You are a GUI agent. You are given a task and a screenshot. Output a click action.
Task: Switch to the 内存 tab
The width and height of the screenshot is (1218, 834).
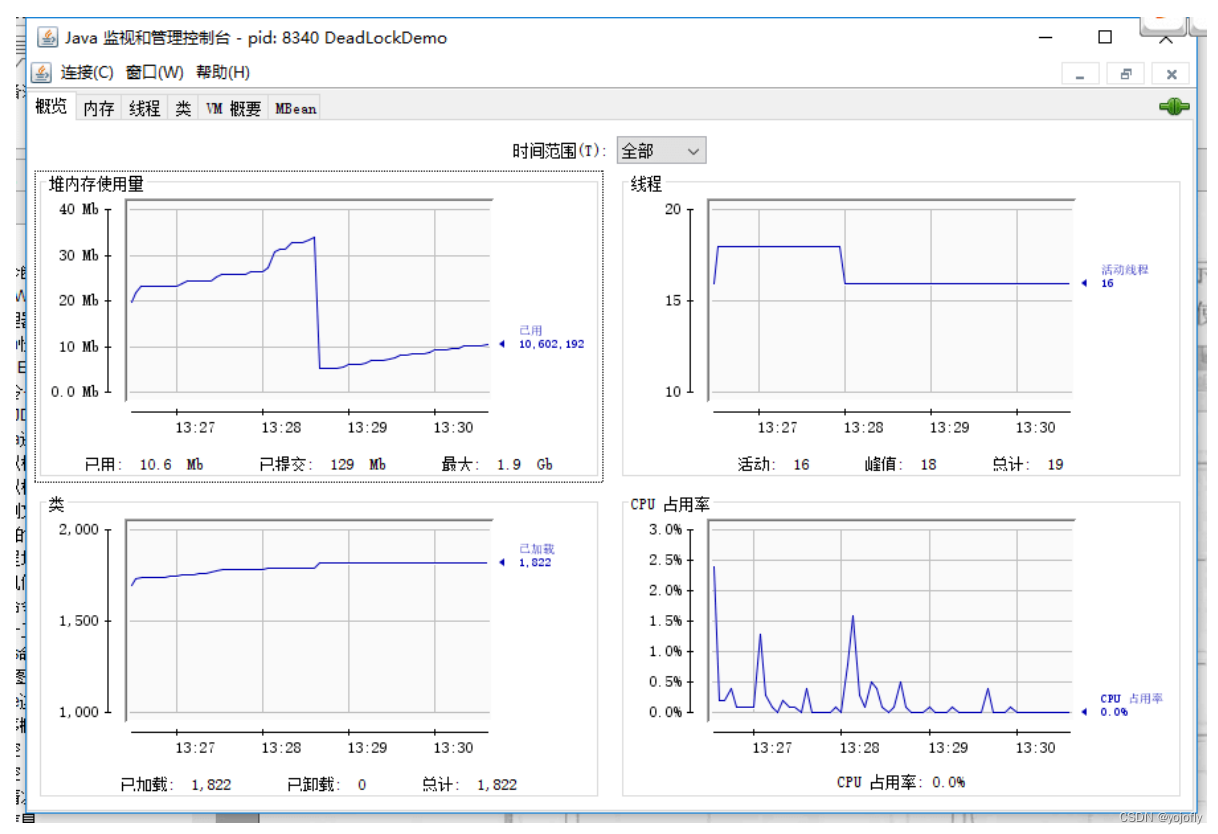(x=99, y=109)
